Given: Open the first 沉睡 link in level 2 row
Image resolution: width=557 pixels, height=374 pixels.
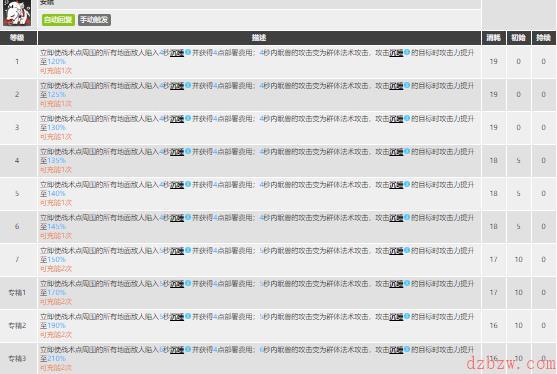Looking at the screenshot, I should click(x=177, y=86).
